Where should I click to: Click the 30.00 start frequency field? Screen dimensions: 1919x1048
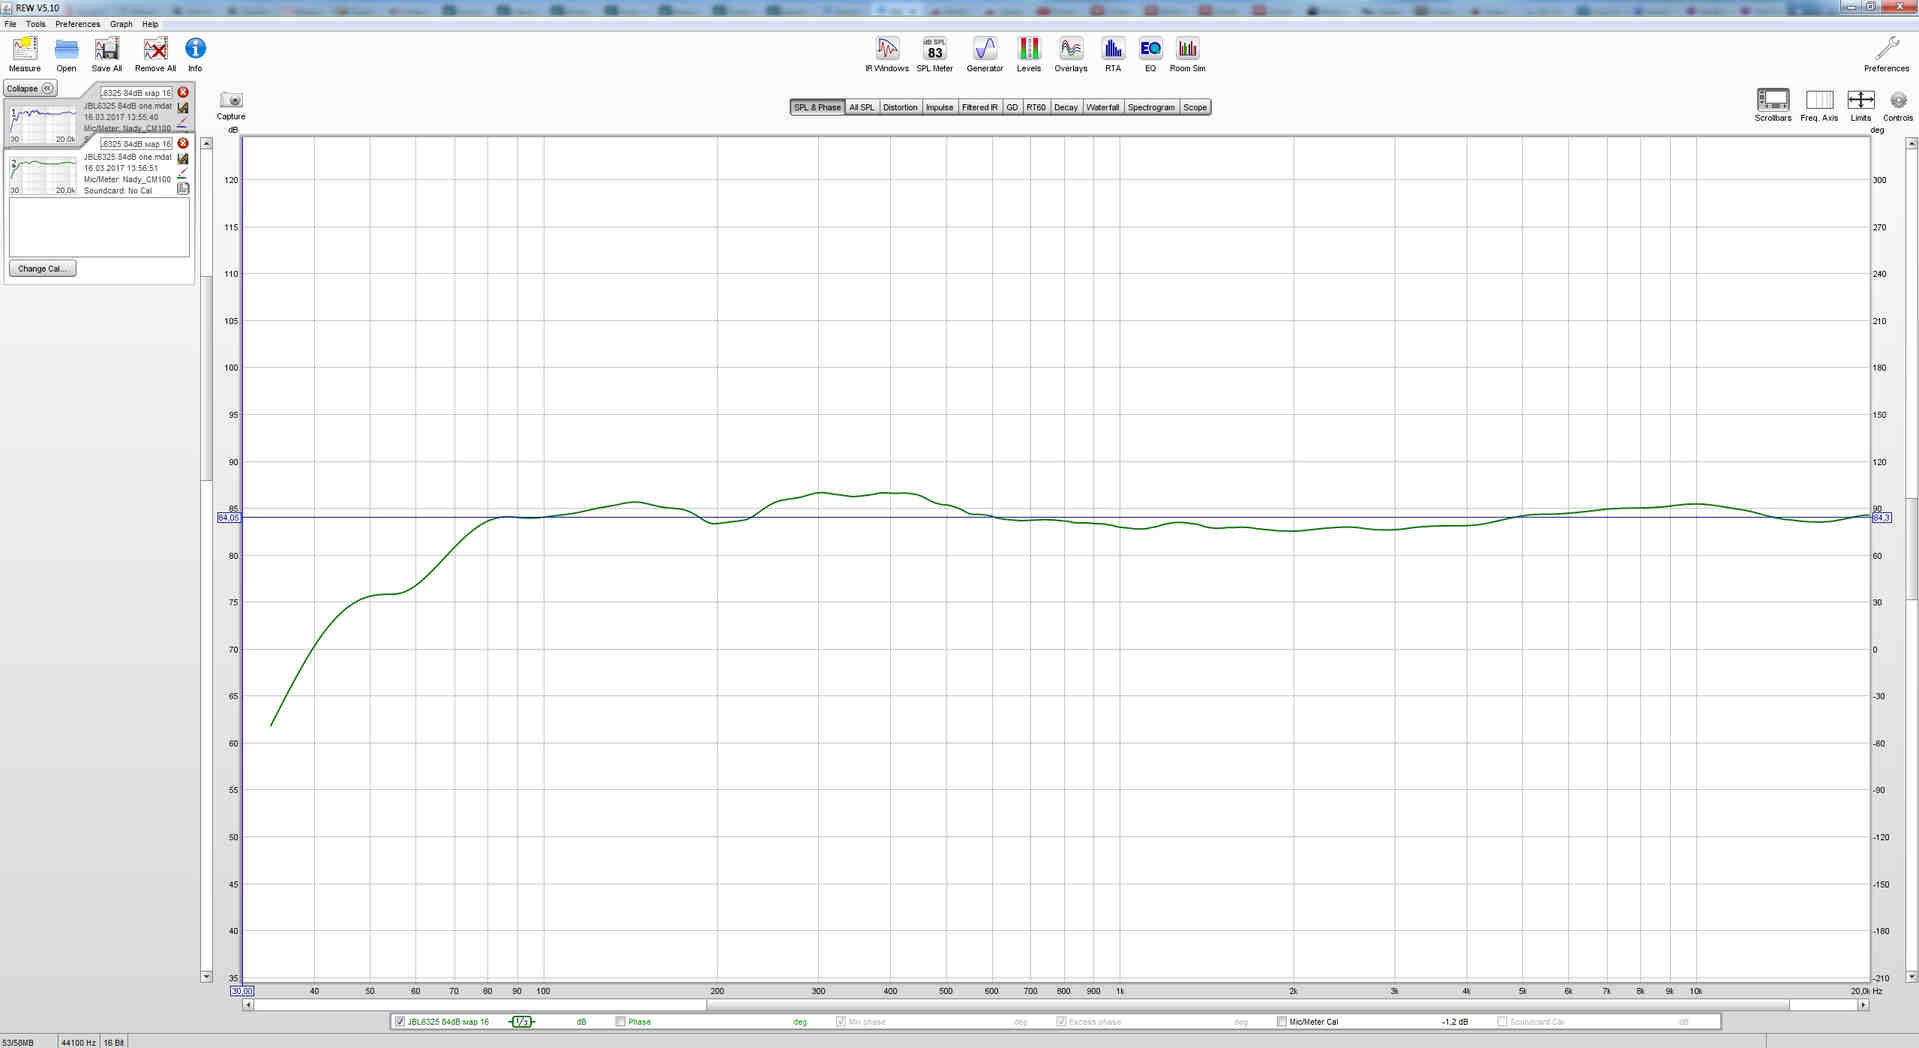242,991
